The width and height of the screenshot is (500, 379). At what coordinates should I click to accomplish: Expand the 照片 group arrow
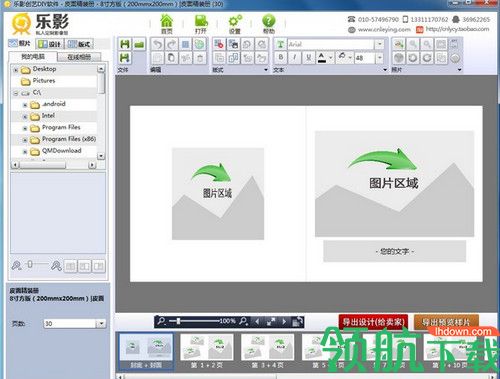[459, 70]
